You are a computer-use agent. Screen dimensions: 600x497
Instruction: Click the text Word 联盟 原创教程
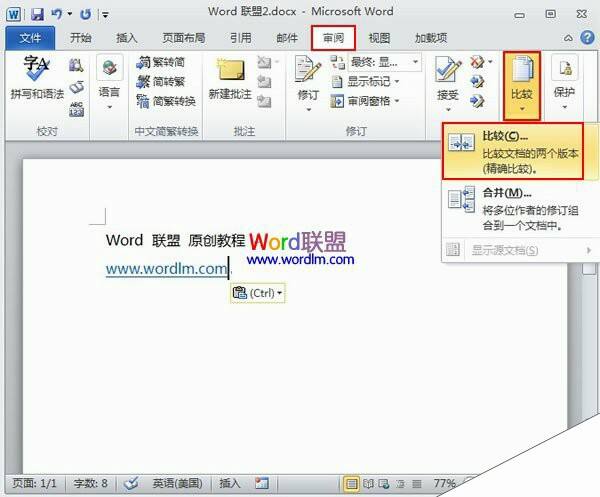click(x=175, y=240)
